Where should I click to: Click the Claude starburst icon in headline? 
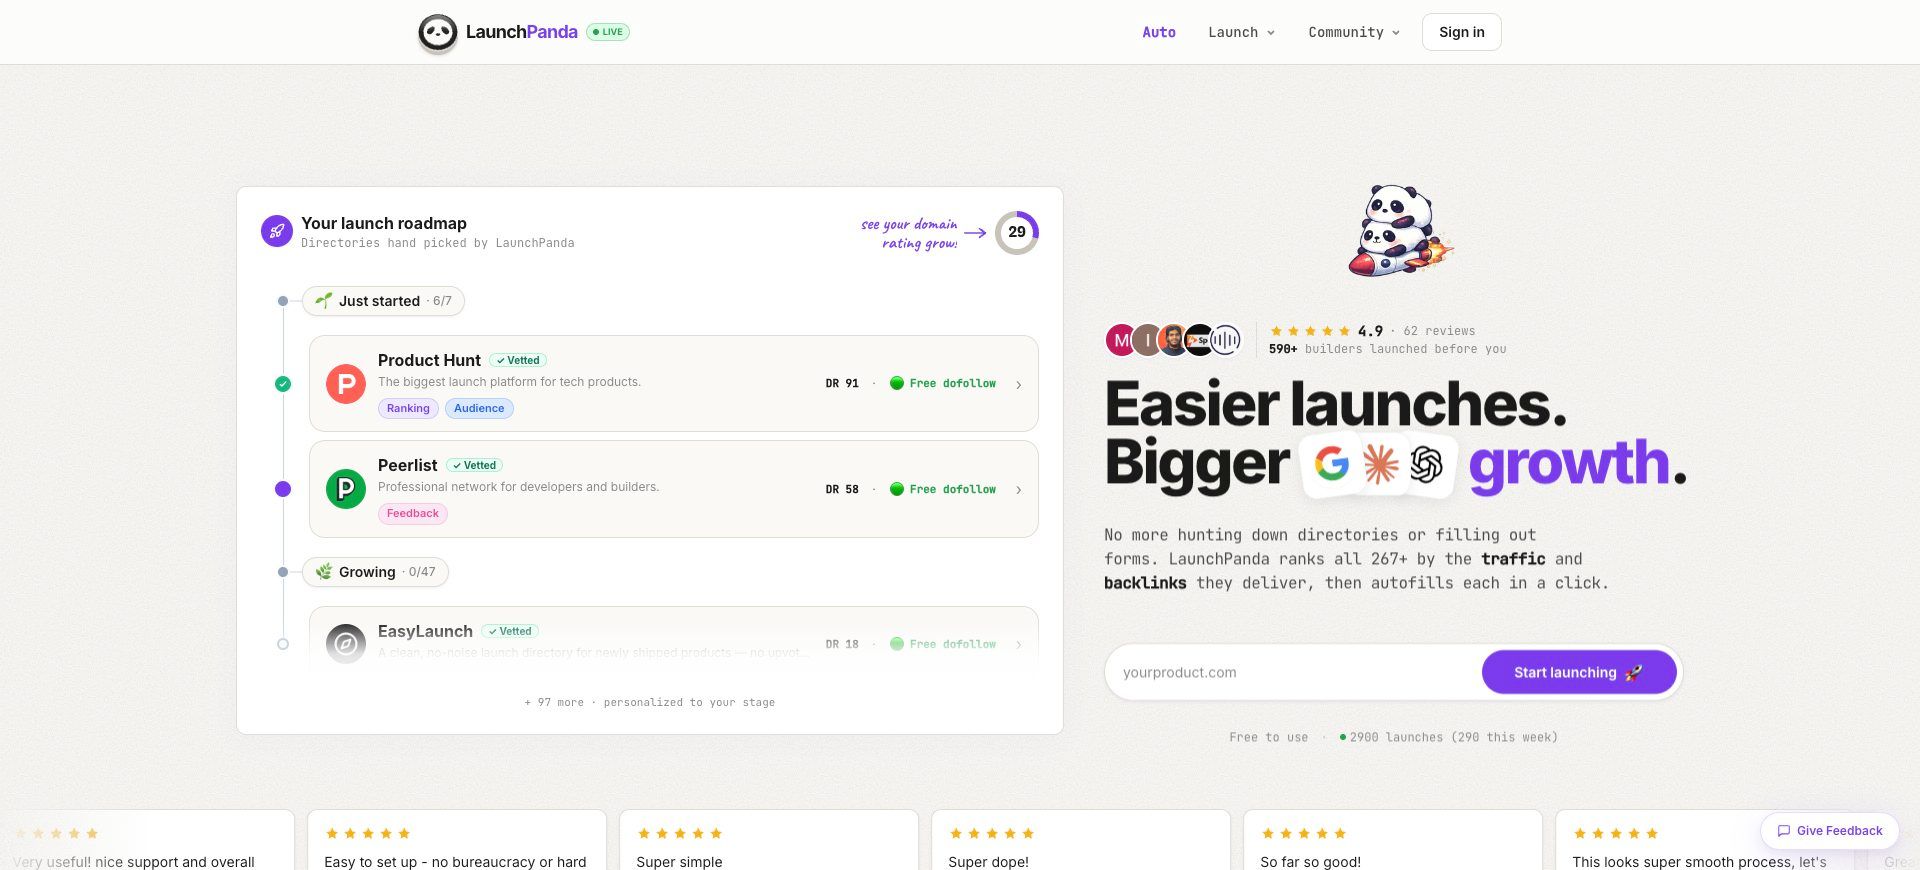tap(1381, 464)
